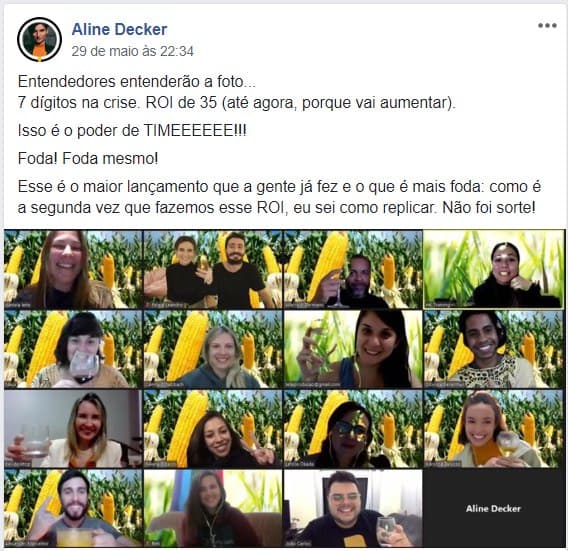Screen dimensions: 568x551
Task: Select the tile of woman making peace sign
Action: [213, 429]
